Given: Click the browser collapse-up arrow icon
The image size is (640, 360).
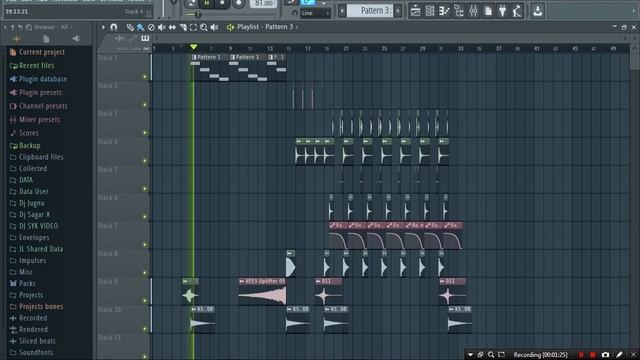Looking at the screenshot, I should tap(13, 27).
